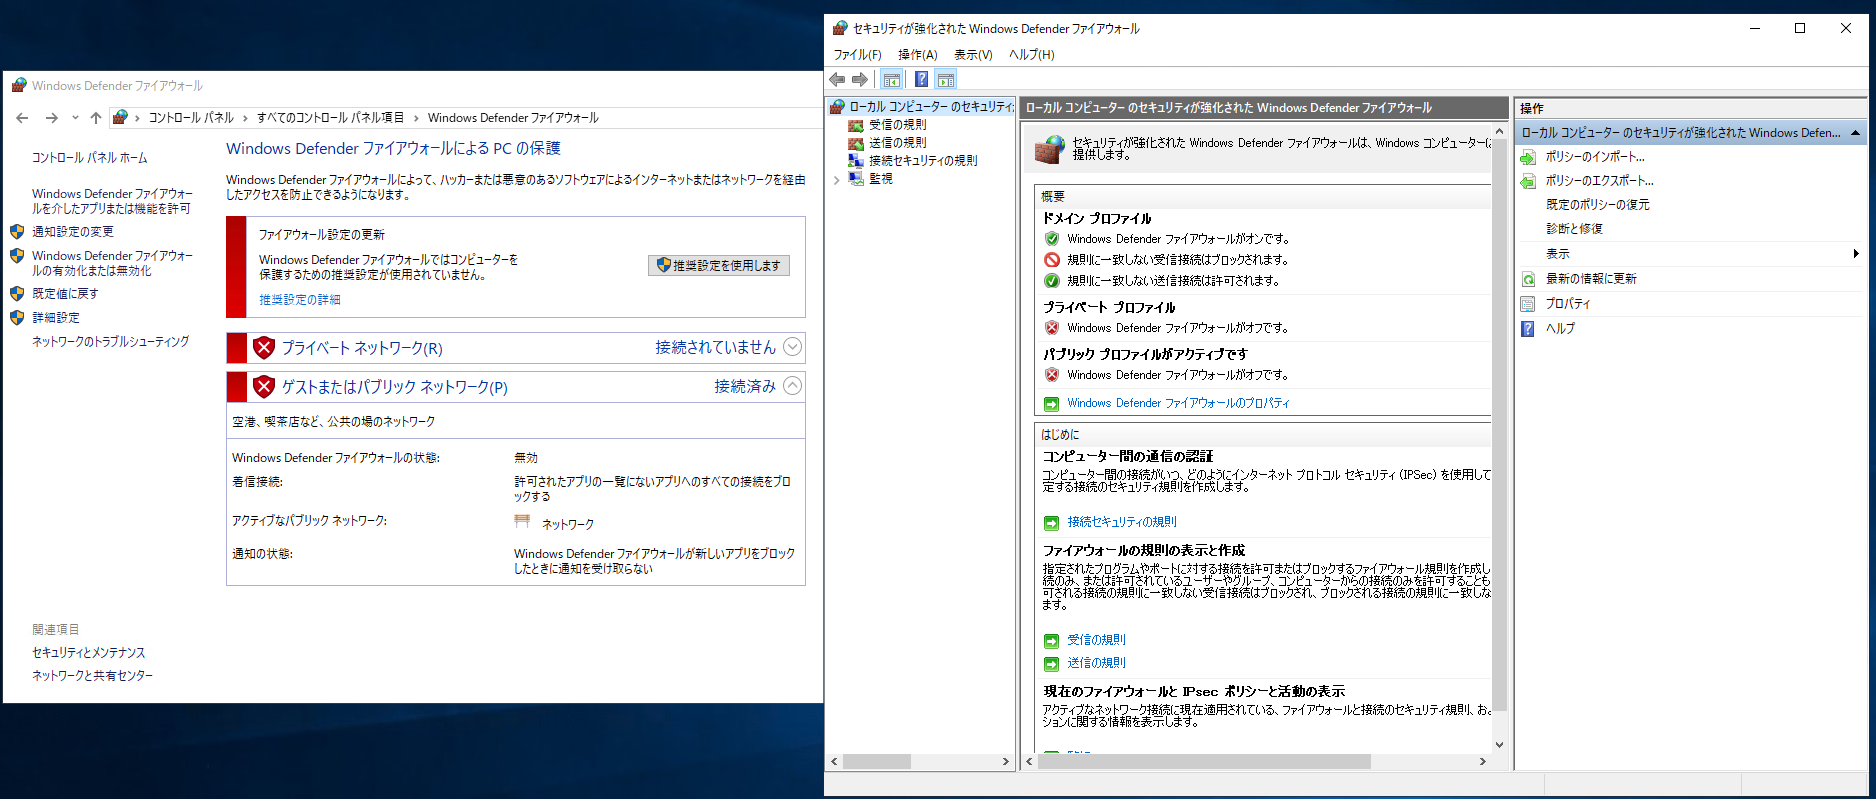This screenshot has width=1876, height=799.
Task: Click 既定のポリシーの復元 action
Action: [x=1597, y=205]
